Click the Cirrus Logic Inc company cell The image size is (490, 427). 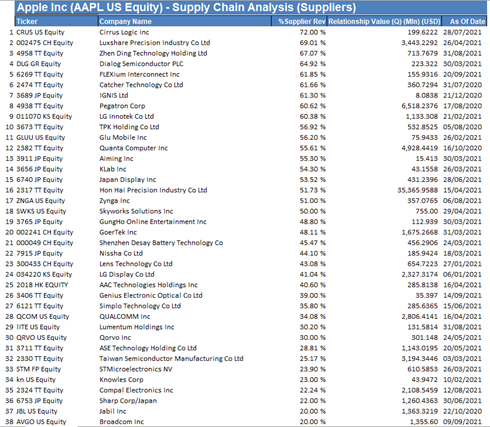[x=124, y=32]
